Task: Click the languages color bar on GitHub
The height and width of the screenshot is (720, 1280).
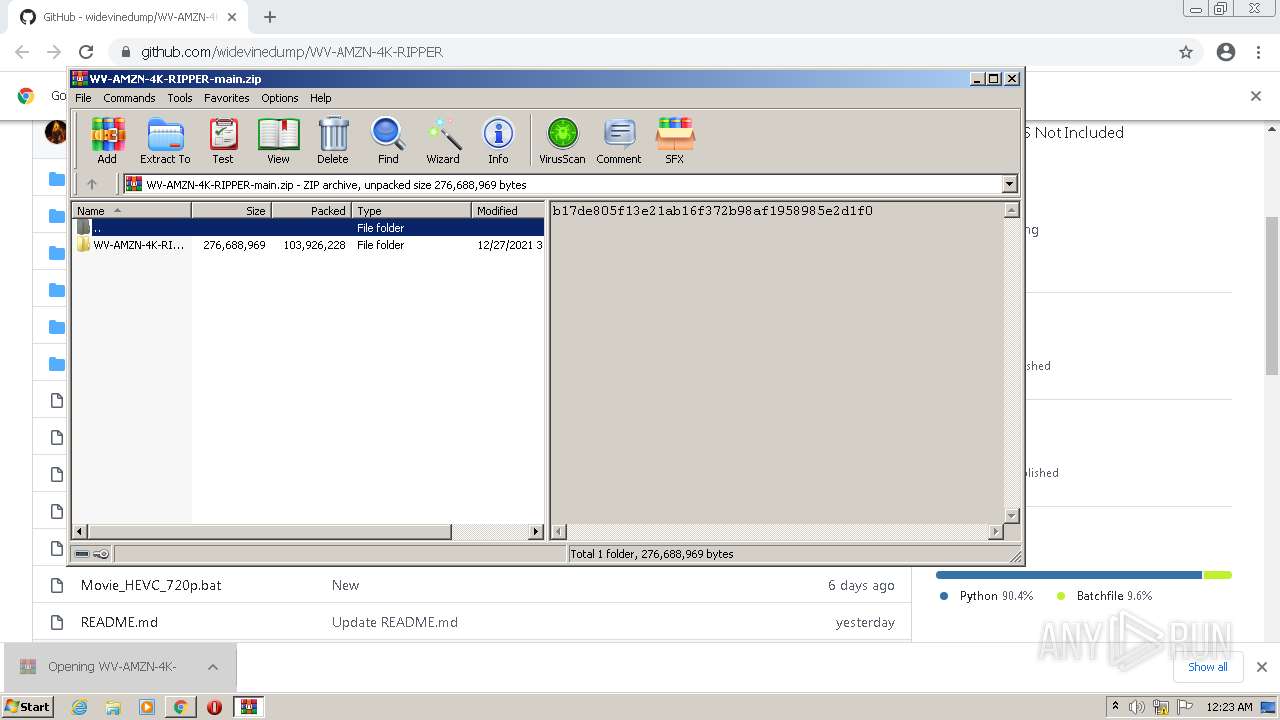Action: tap(1084, 575)
